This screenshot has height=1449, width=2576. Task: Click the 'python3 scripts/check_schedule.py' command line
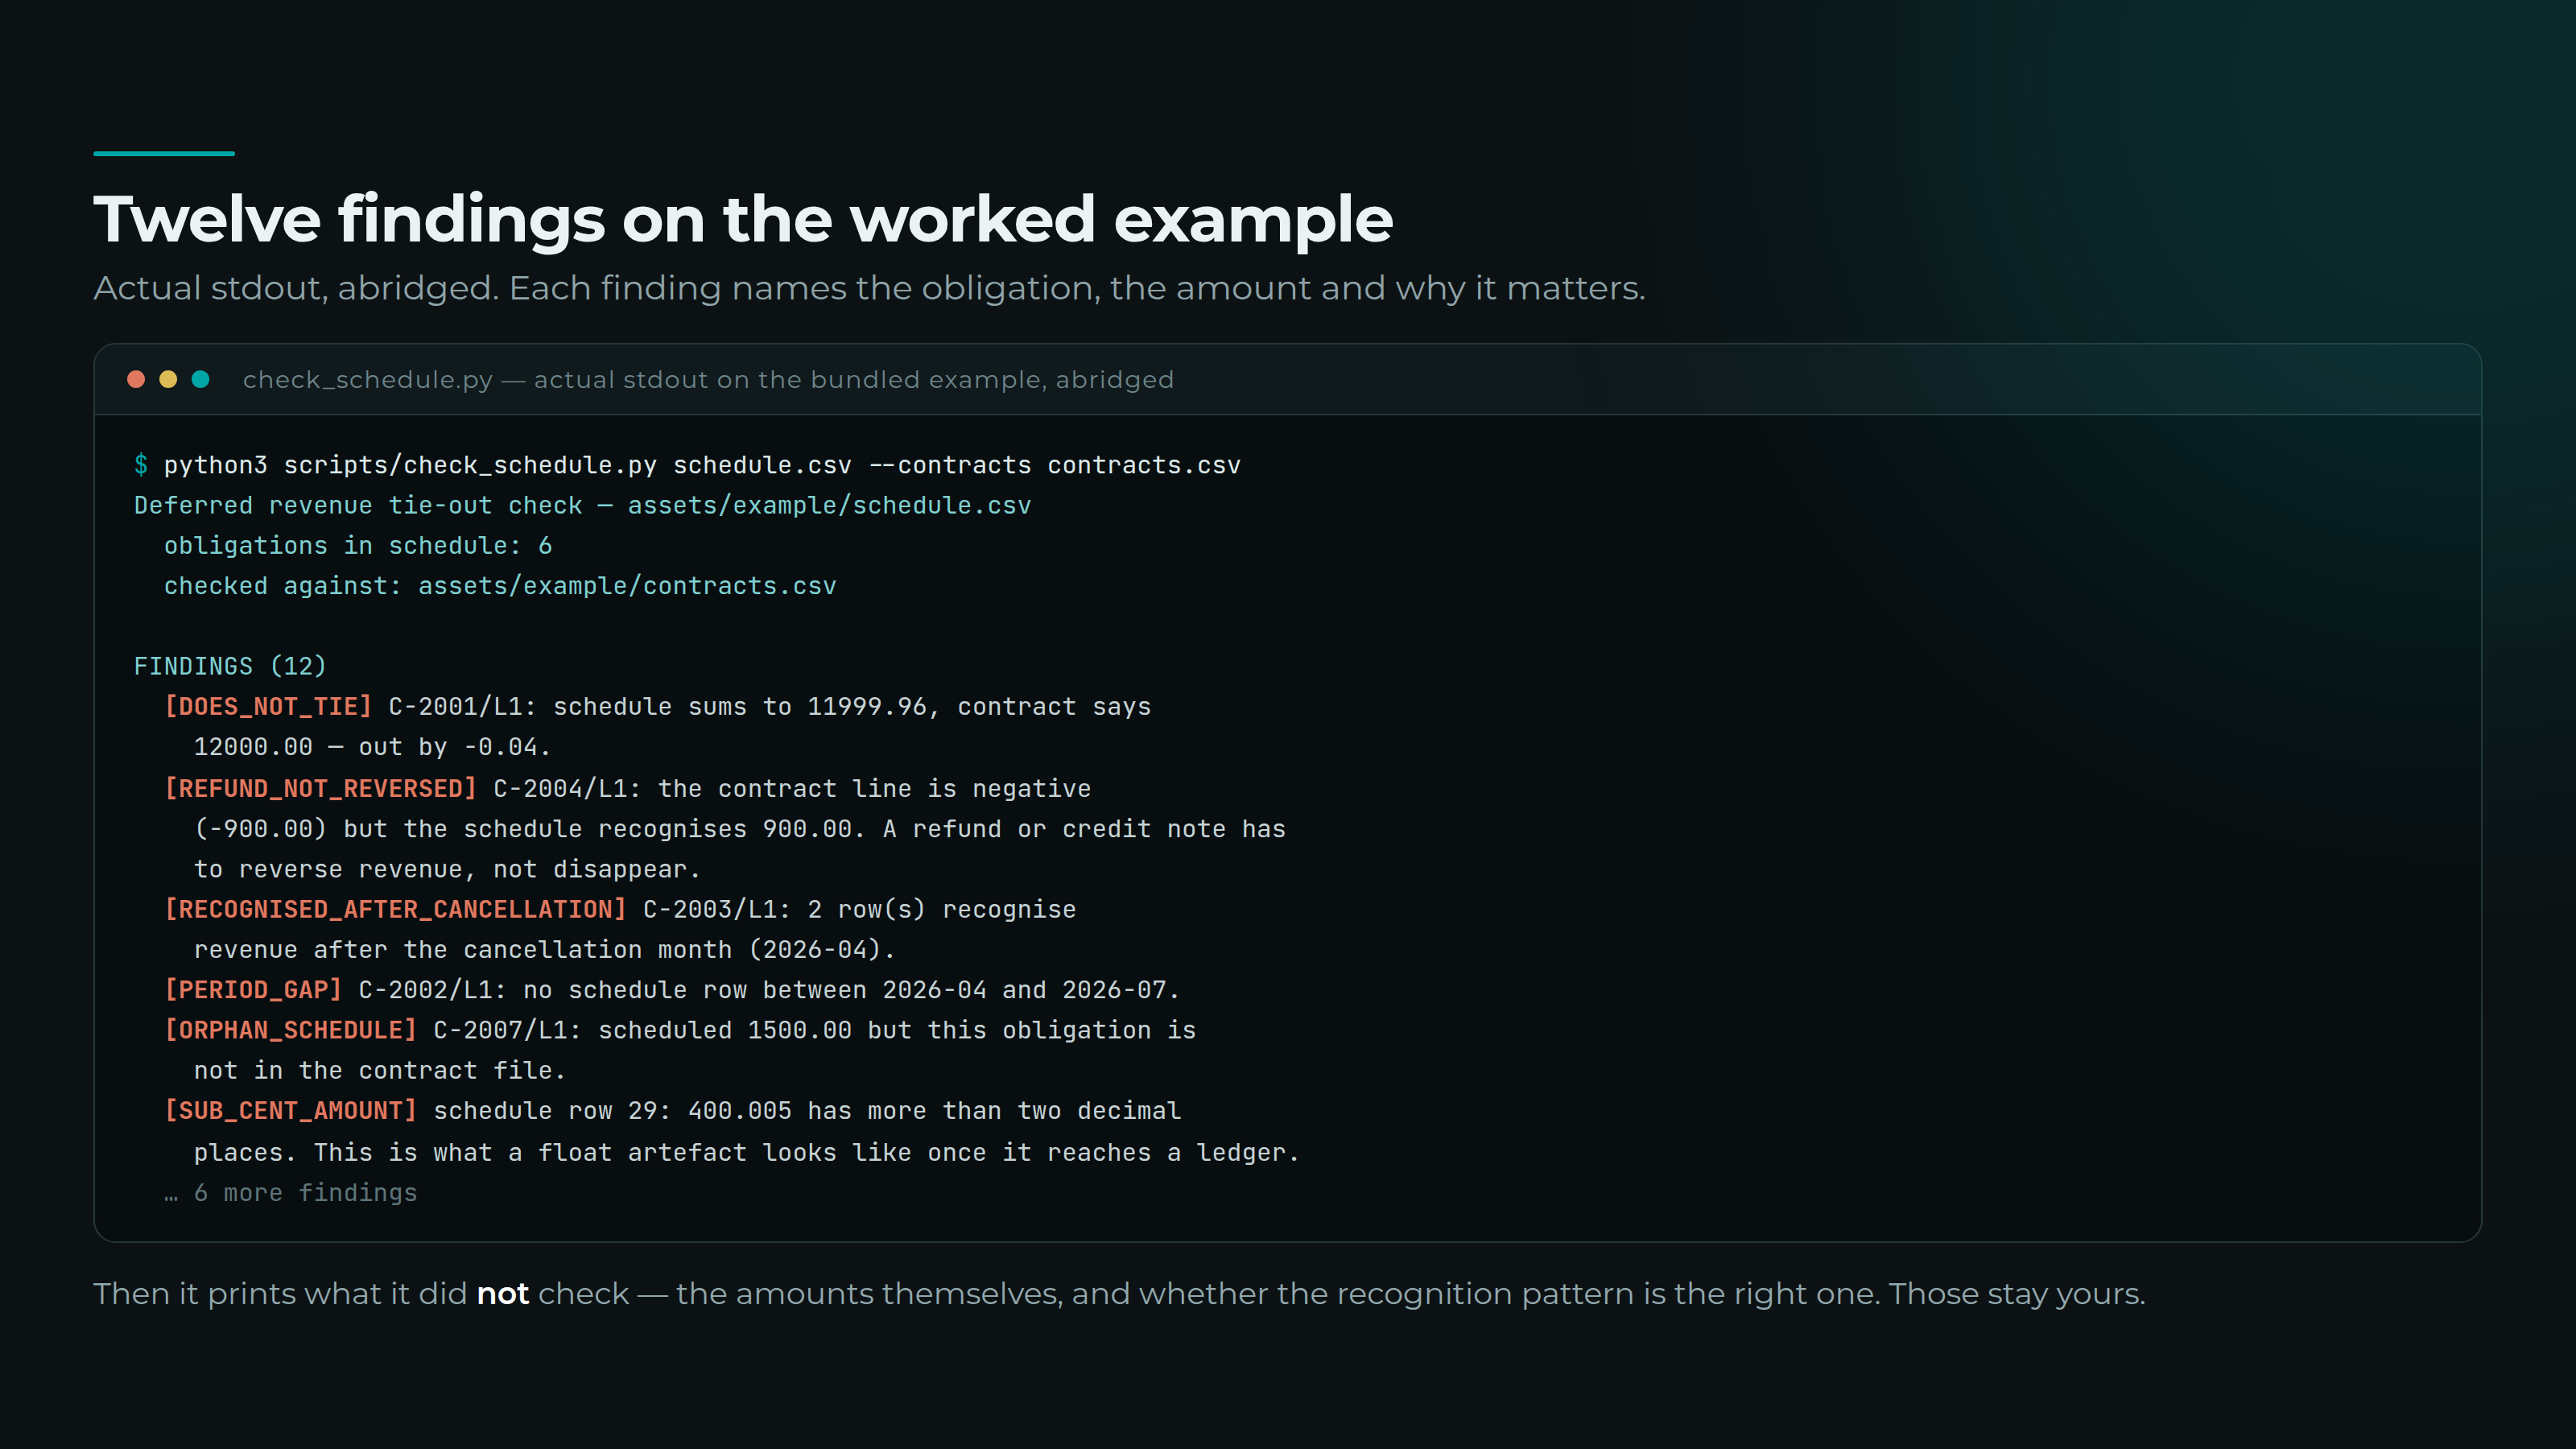coord(702,465)
